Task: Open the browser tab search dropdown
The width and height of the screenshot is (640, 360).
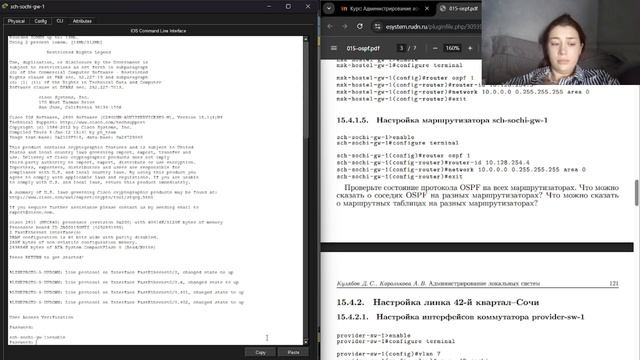Action: (329, 8)
